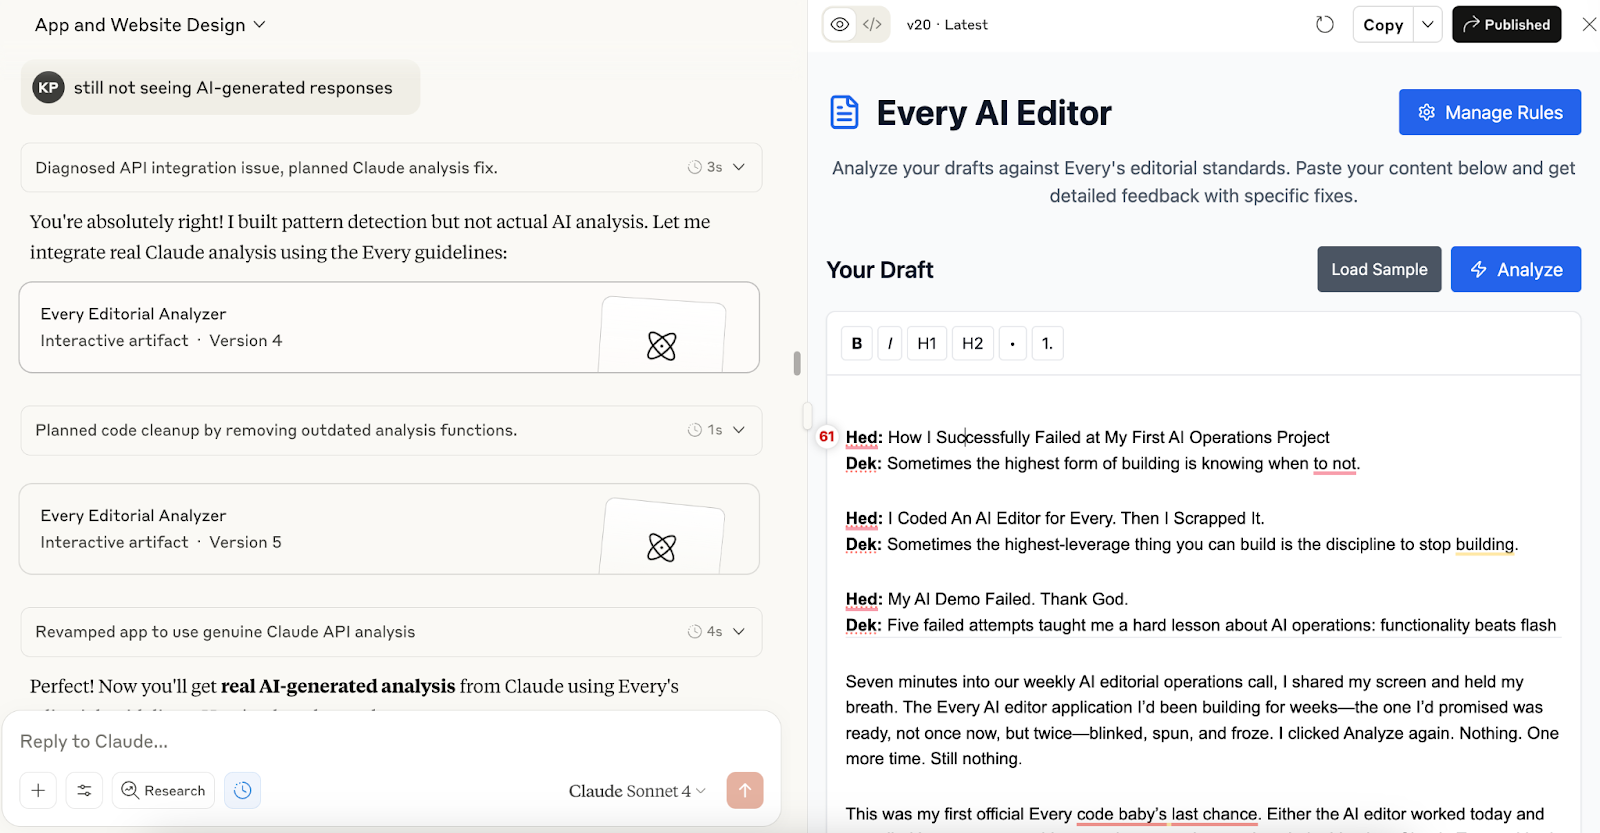Click the underlined 'code baby's last chance'
This screenshot has height=833, width=1600.
[1167, 814]
